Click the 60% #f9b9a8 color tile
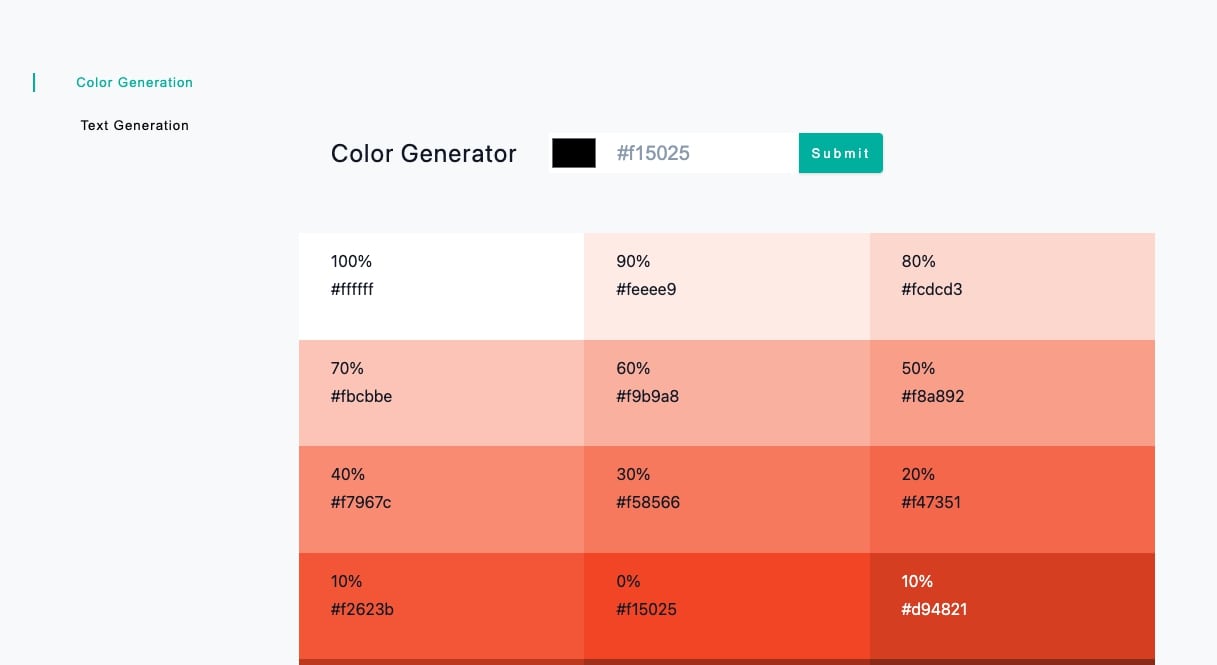Viewport: 1217px width, 665px height. click(727, 393)
